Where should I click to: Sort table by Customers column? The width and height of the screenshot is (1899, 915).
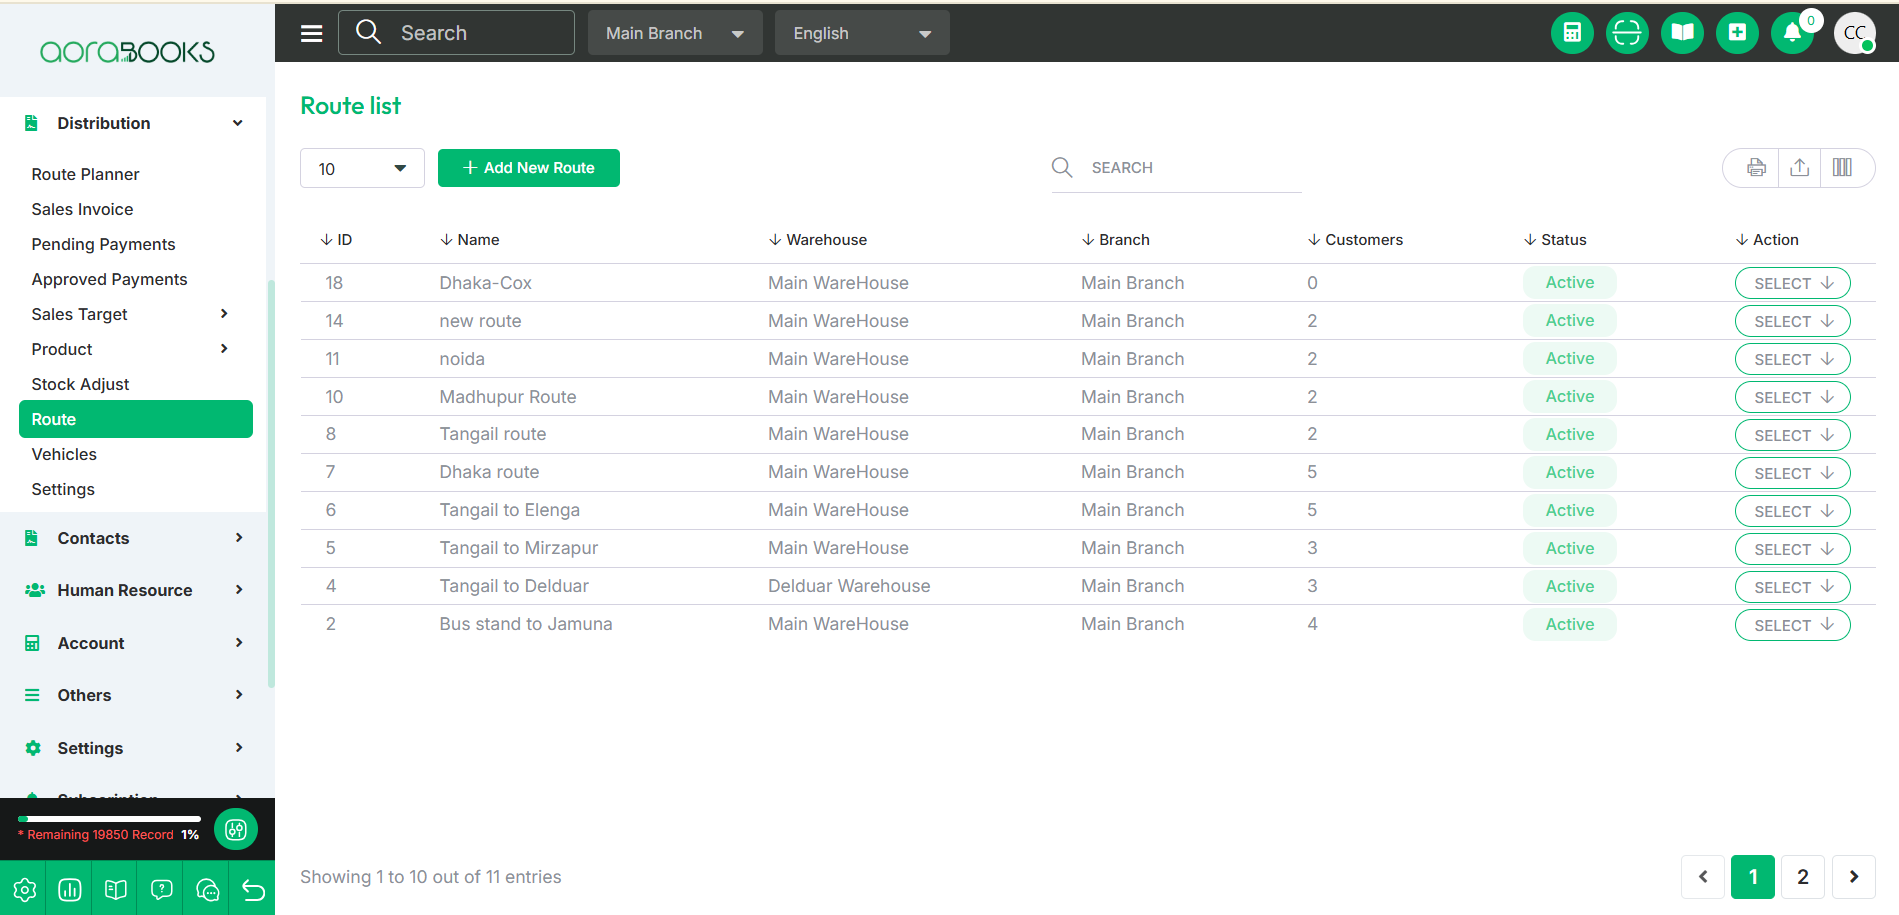pyautogui.click(x=1355, y=240)
